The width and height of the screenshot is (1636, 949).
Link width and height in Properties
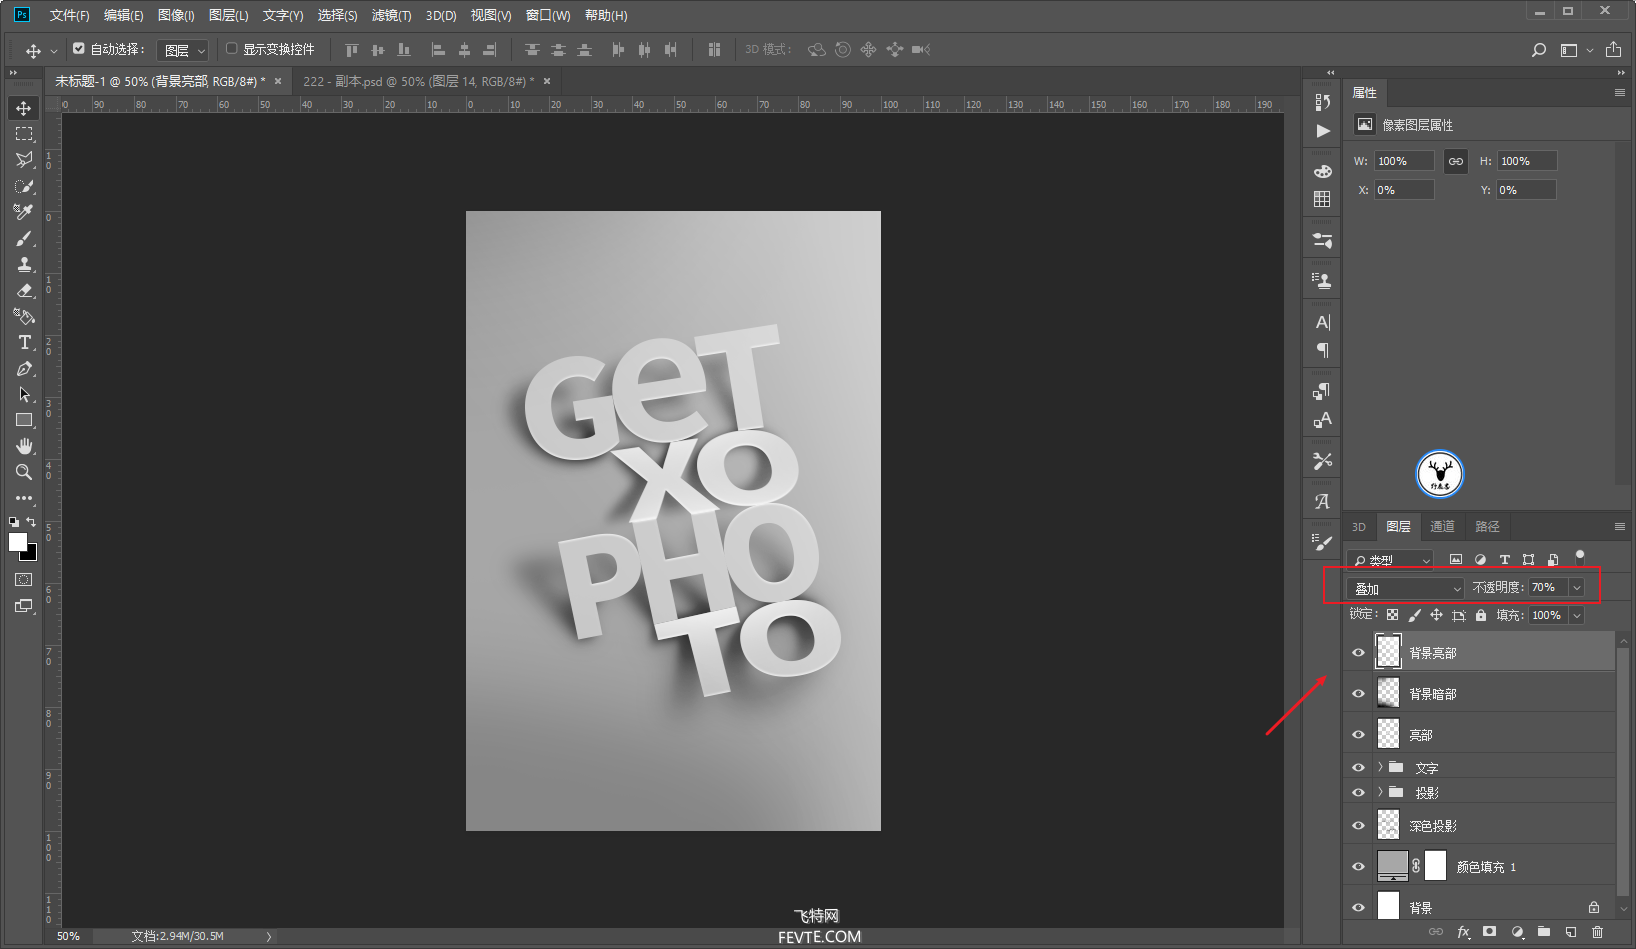pos(1456,161)
